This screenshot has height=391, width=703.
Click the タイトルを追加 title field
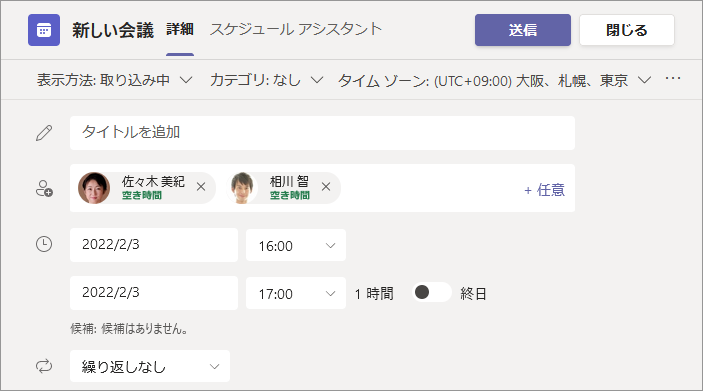322,133
